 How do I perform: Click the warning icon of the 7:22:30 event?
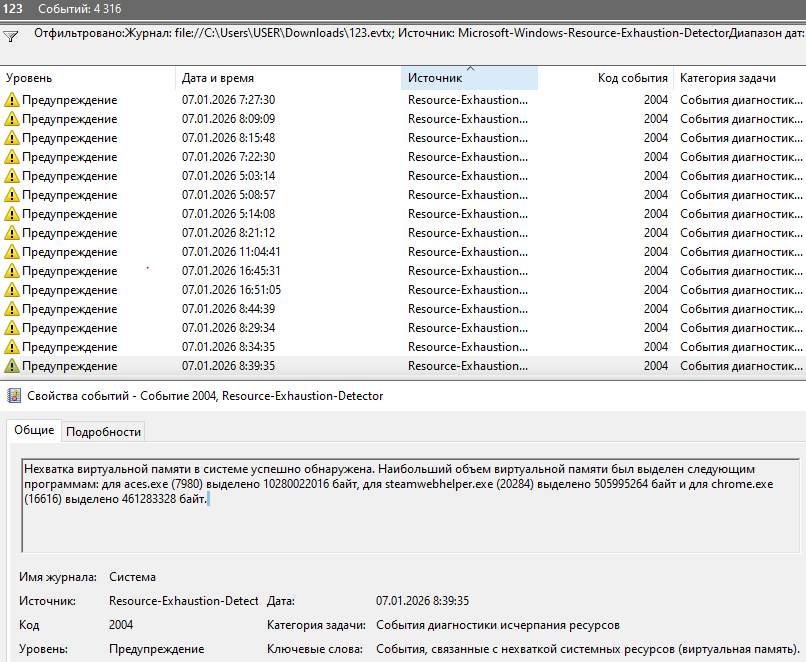[11, 157]
